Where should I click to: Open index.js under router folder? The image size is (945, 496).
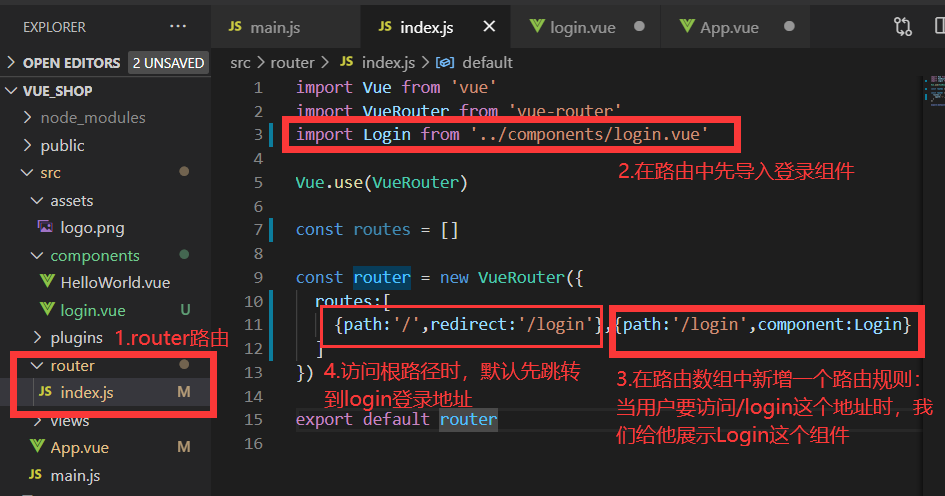(87, 392)
